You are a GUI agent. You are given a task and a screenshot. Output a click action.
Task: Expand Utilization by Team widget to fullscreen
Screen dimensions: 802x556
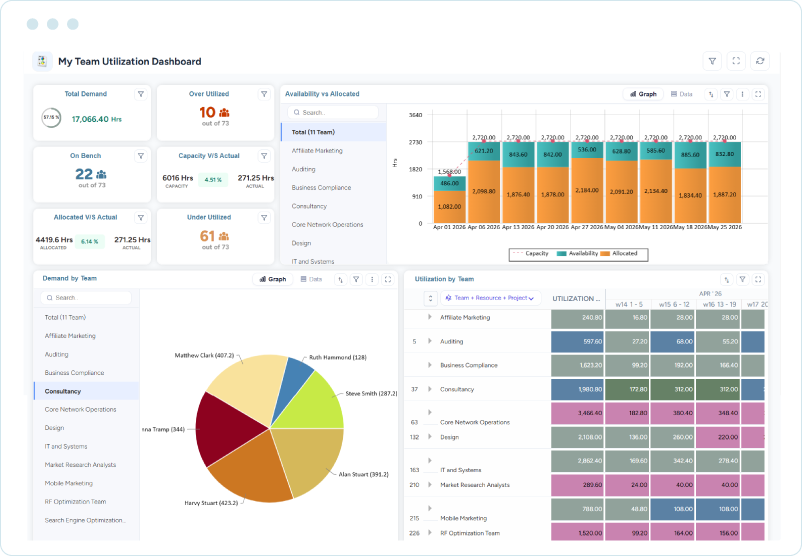coord(758,279)
